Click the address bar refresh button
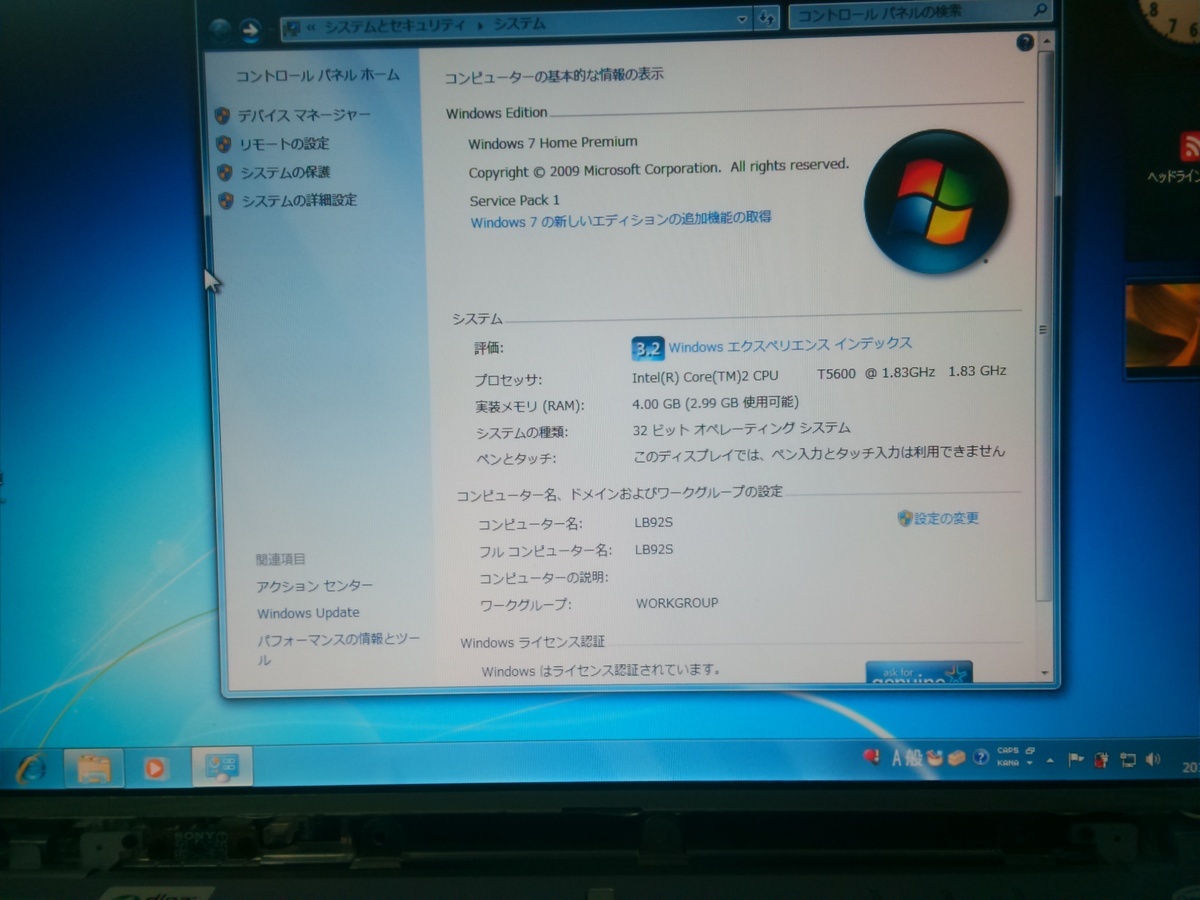 coord(766,18)
